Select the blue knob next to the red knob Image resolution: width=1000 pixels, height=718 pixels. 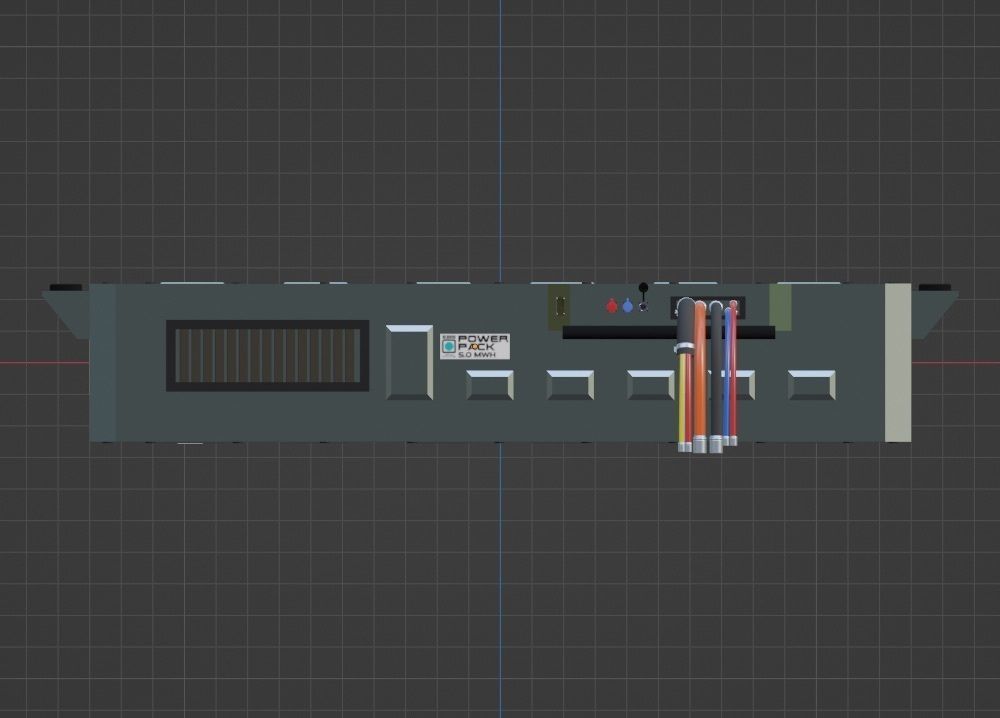pos(628,306)
